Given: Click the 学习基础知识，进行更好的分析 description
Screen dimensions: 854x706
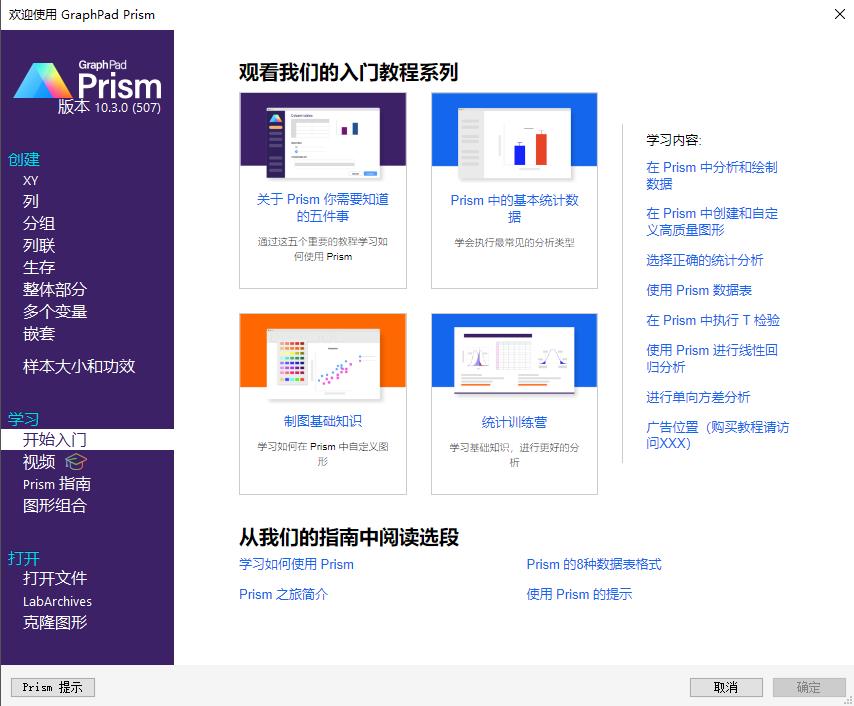Looking at the screenshot, I should [514, 455].
